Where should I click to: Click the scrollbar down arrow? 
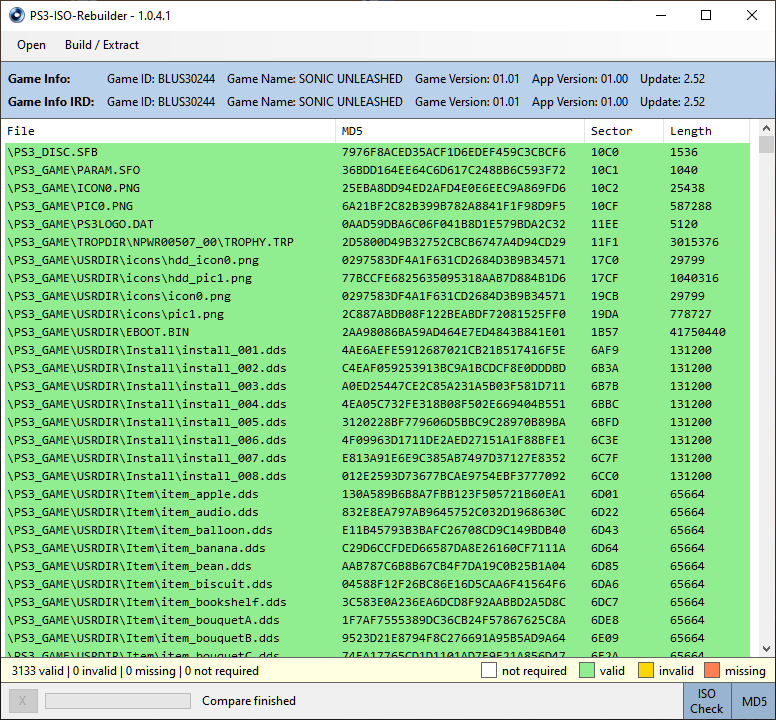pyautogui.click(x=766, y=648)
